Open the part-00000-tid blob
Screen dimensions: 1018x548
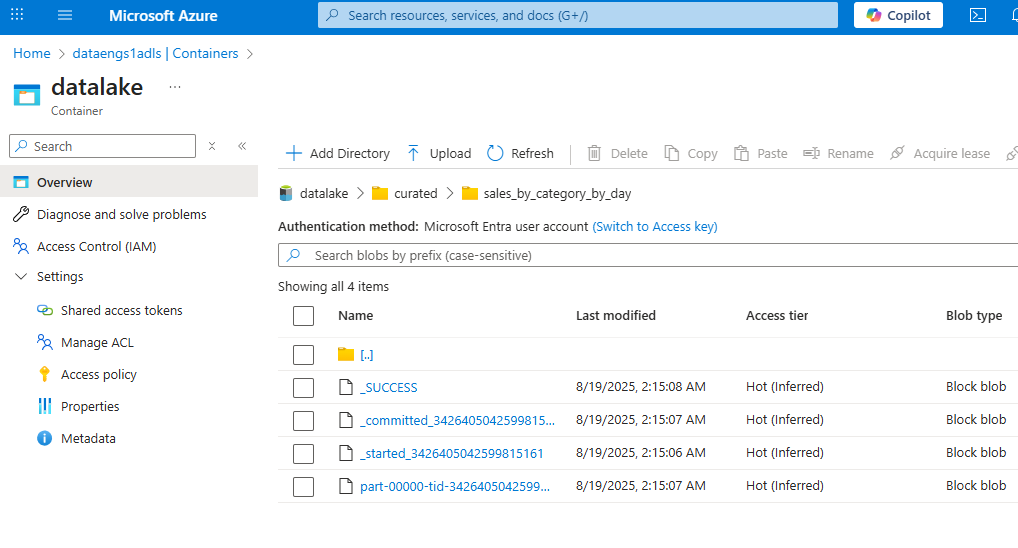click(x=454, y=486)
